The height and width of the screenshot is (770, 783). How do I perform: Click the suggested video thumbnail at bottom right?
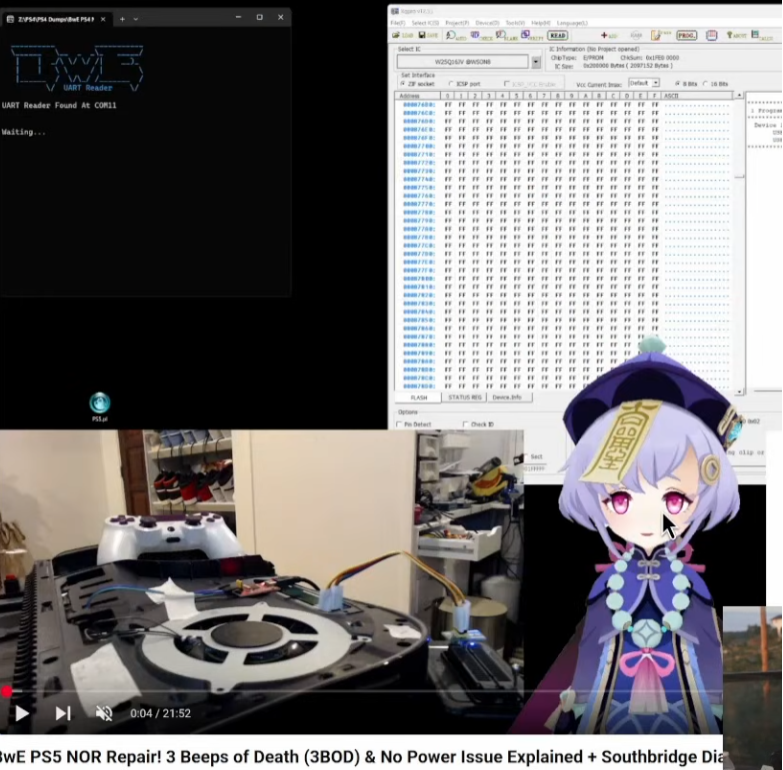(x=753, y=688)
